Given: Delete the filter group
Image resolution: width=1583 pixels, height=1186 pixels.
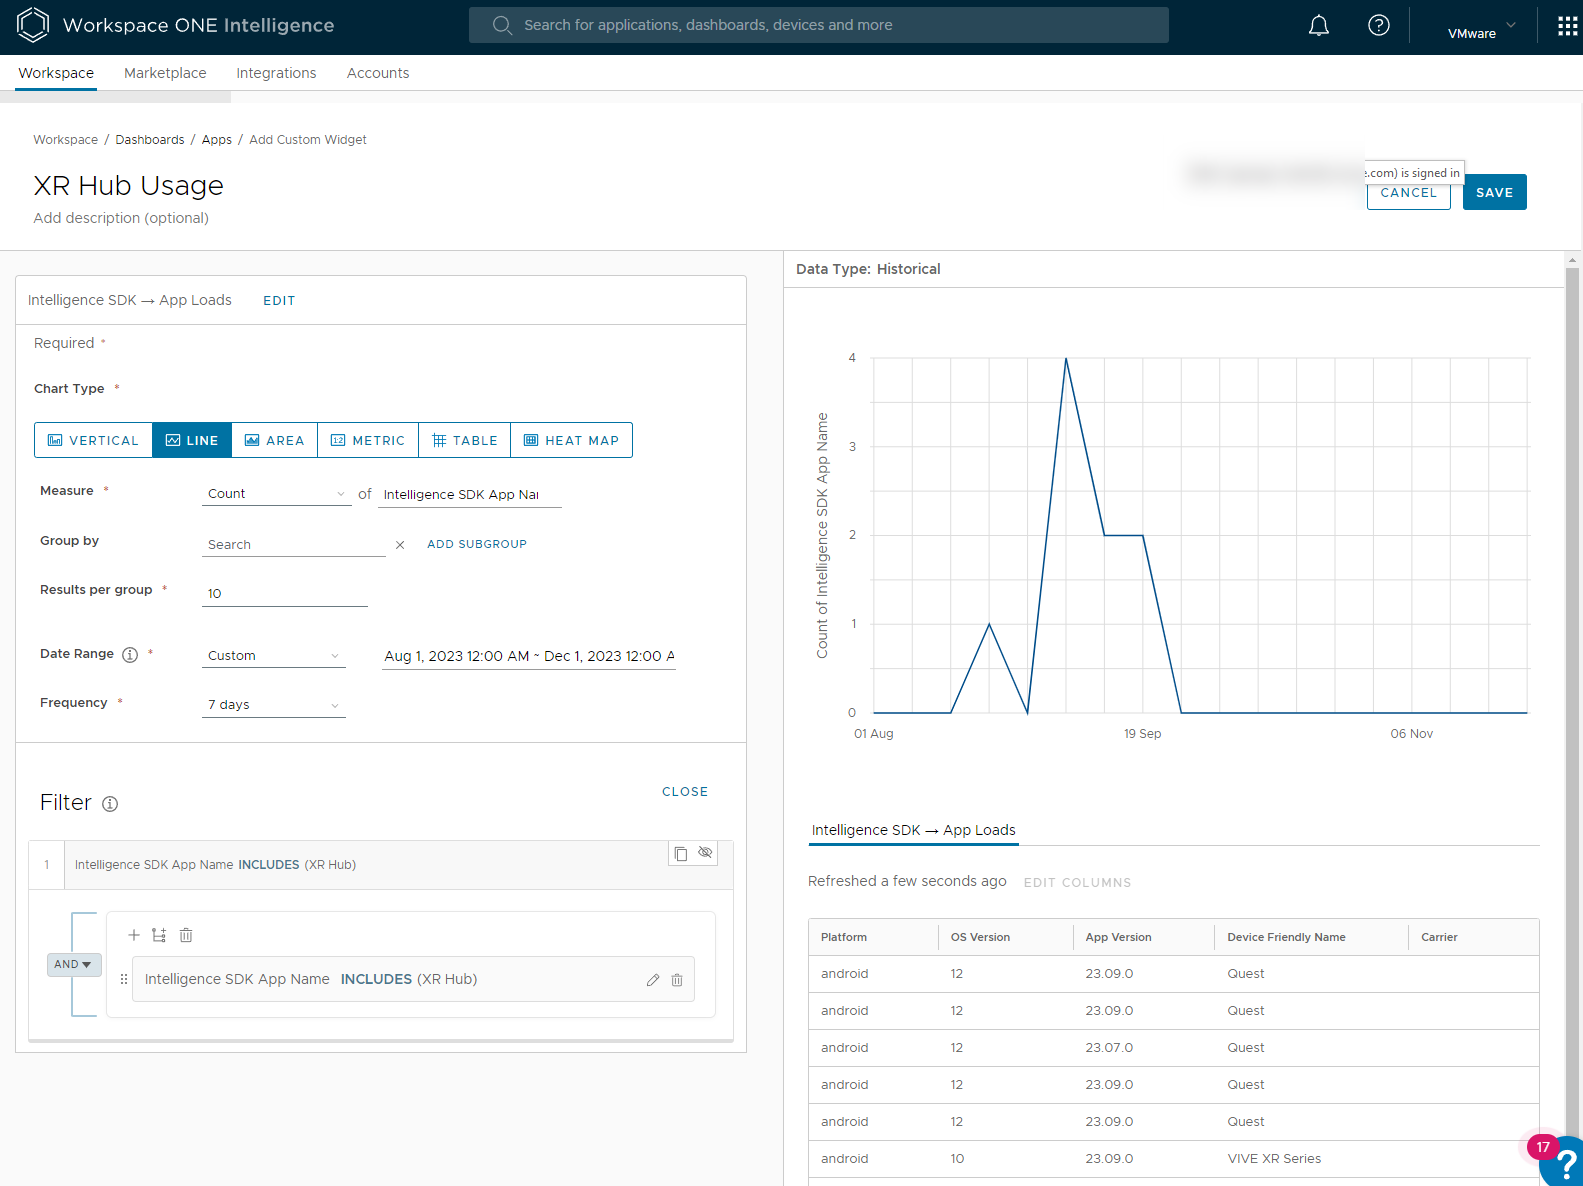Looking at the screenshot, I should (x=186, y=935).
